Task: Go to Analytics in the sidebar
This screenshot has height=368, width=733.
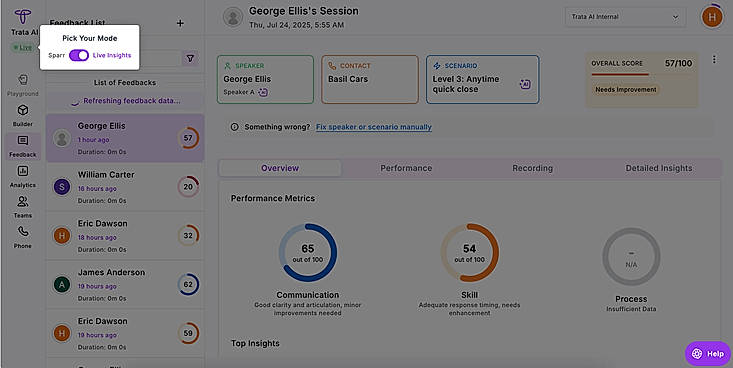Action: point(22,176)
